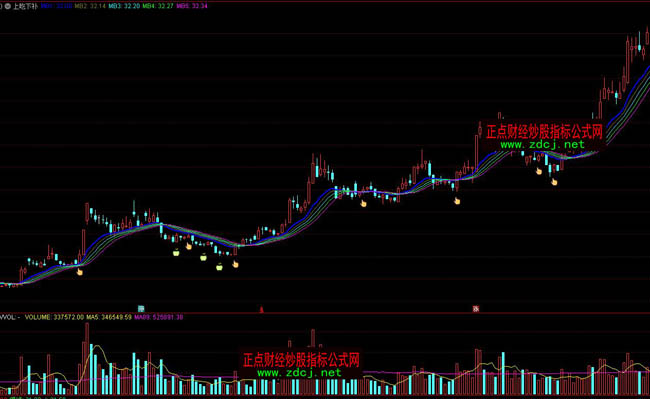650x399 pixels.
Task: Click the leftmost hand signal under the candles
Action: tap(80, 272)
